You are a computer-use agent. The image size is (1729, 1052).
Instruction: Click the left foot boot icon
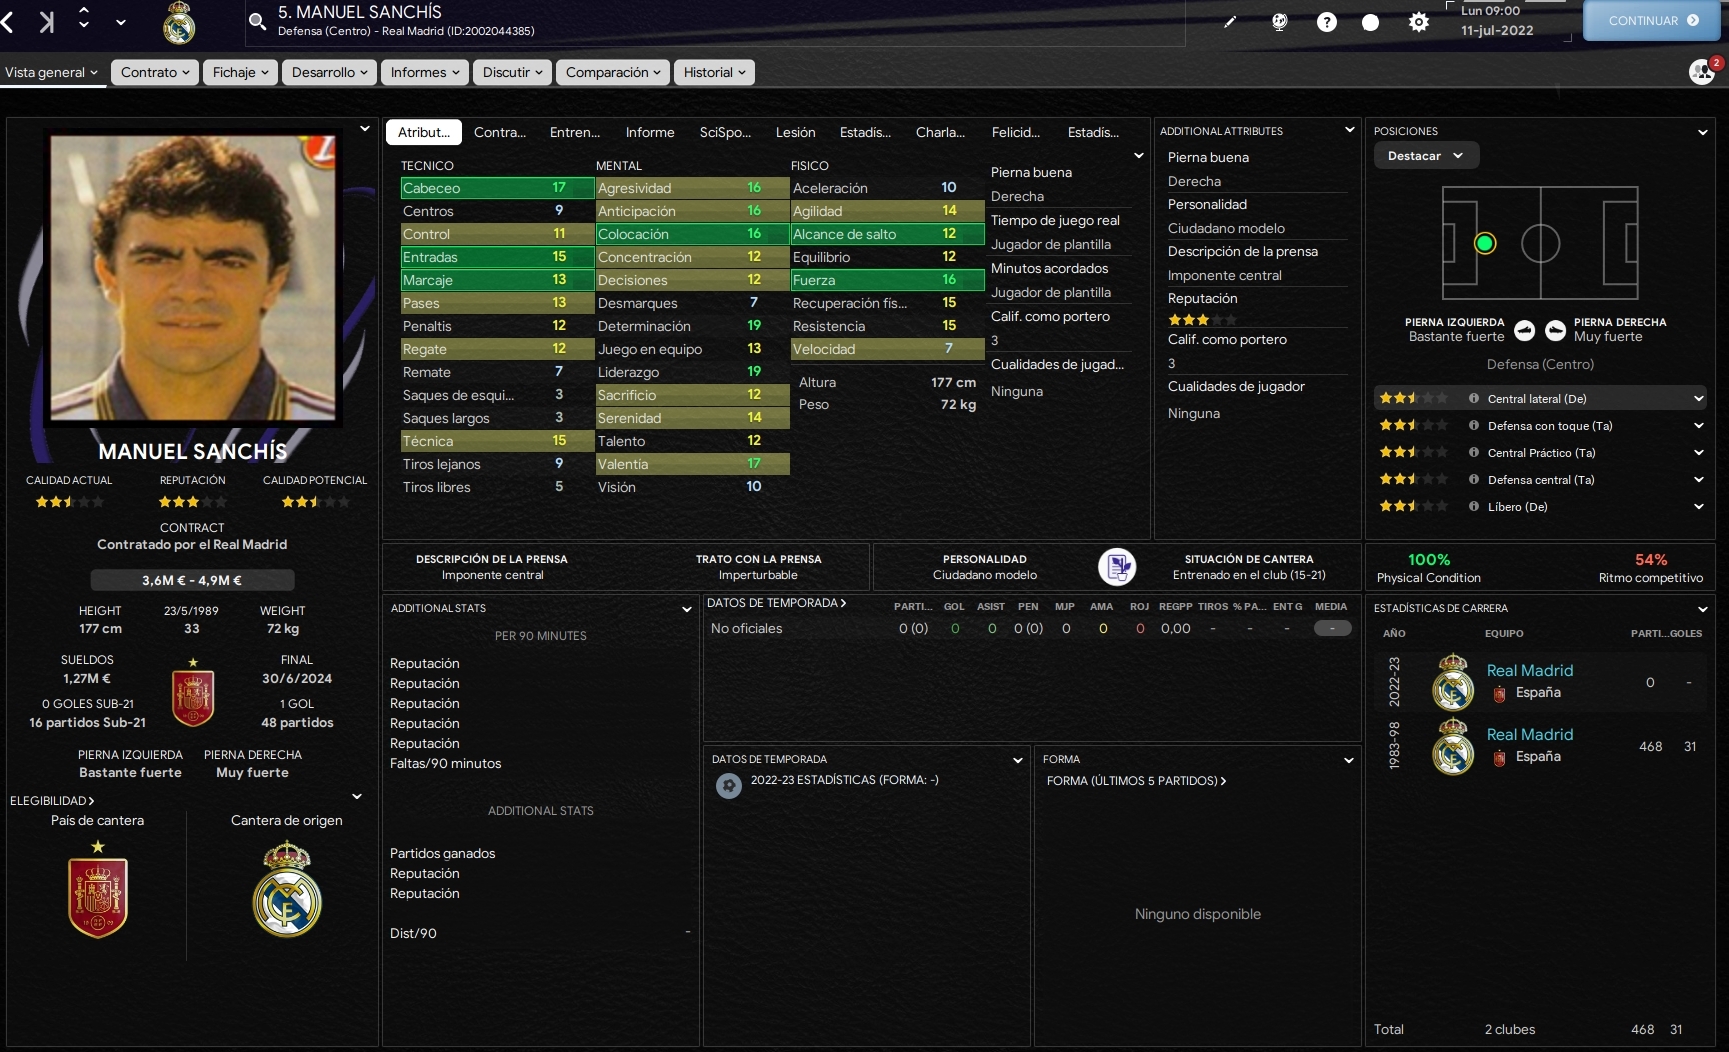pos(1524,330)
